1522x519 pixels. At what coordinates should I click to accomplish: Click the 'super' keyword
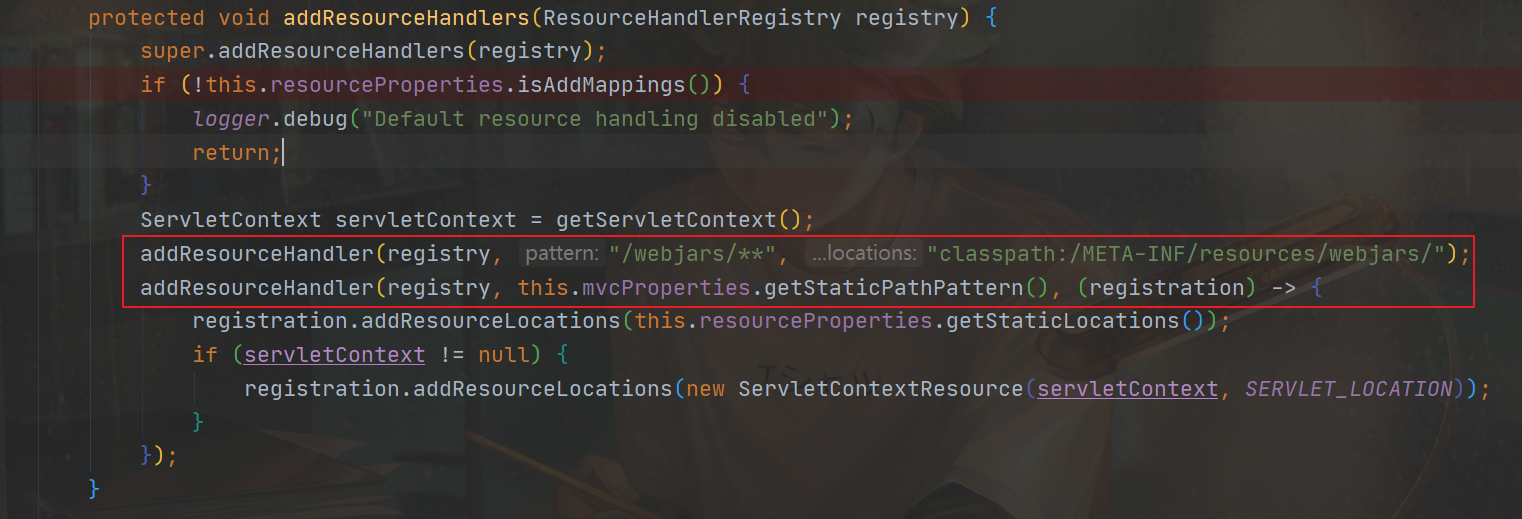[x=172, y=51]
